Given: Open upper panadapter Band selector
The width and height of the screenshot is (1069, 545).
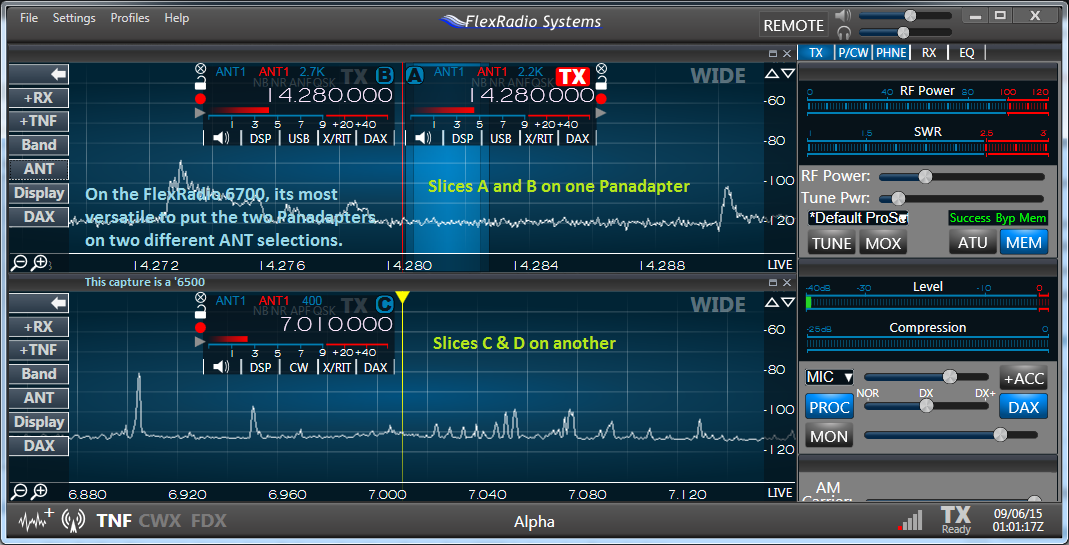Looking at the screenshot, I should pyautogui.click(x=39, y=145).
